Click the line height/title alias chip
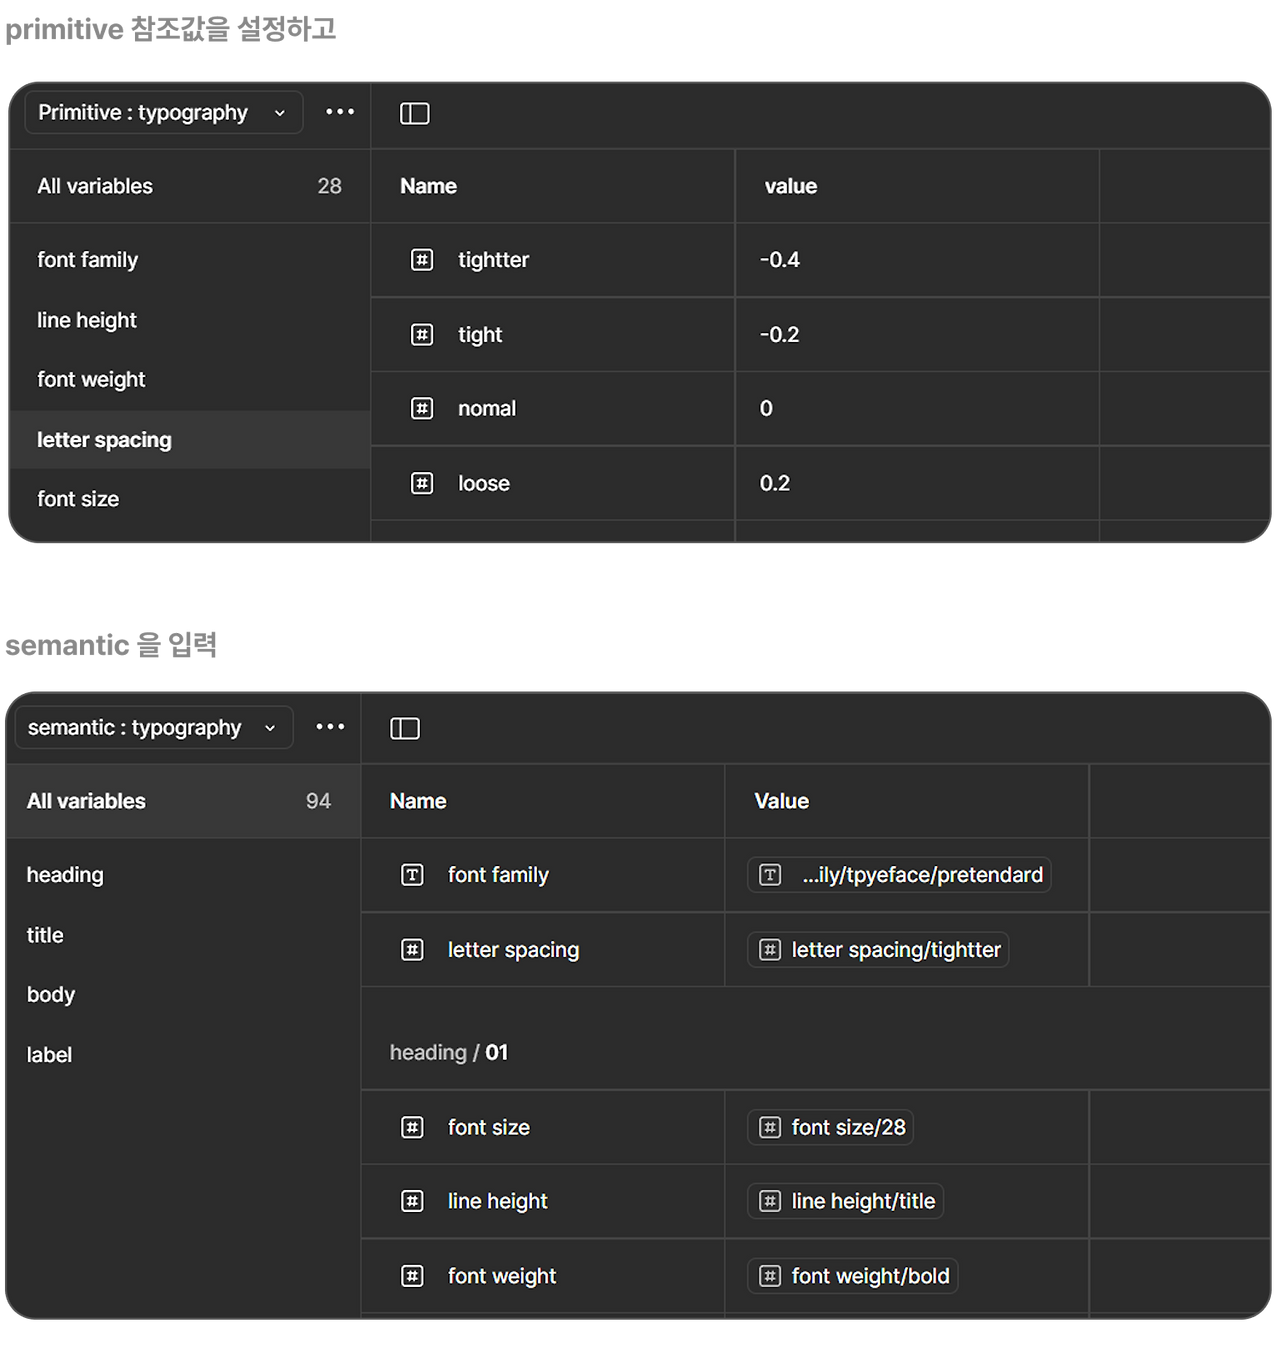The image size is (1280, 1348). click(845, 1201)
